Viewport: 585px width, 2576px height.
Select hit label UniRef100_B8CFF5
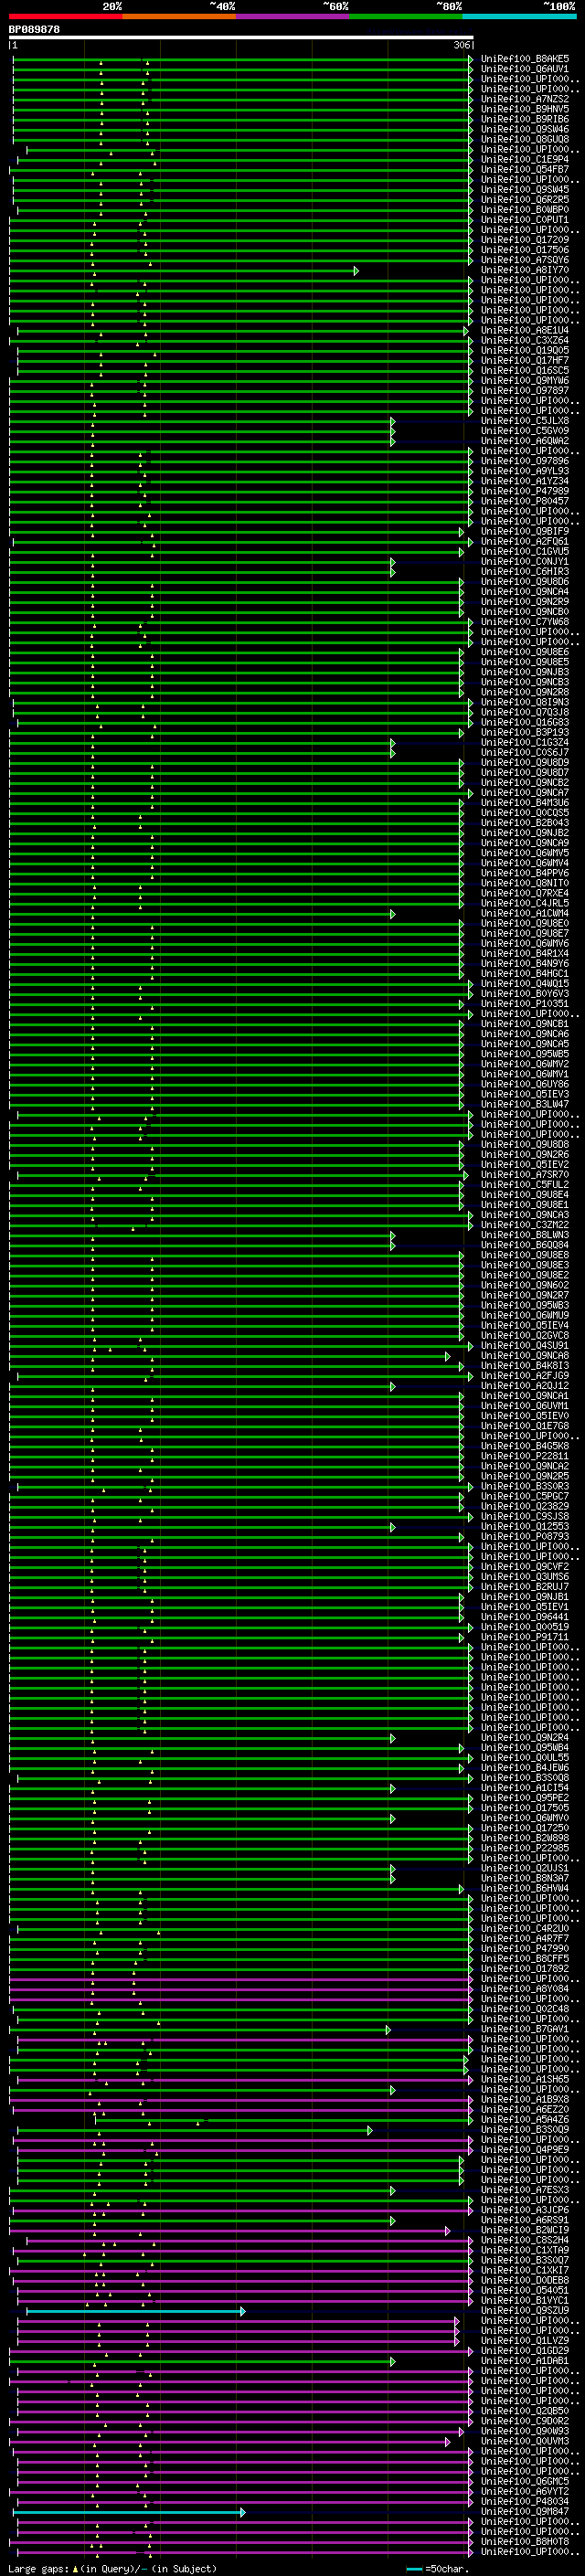pyautogui.click(x=525, y=1958)
